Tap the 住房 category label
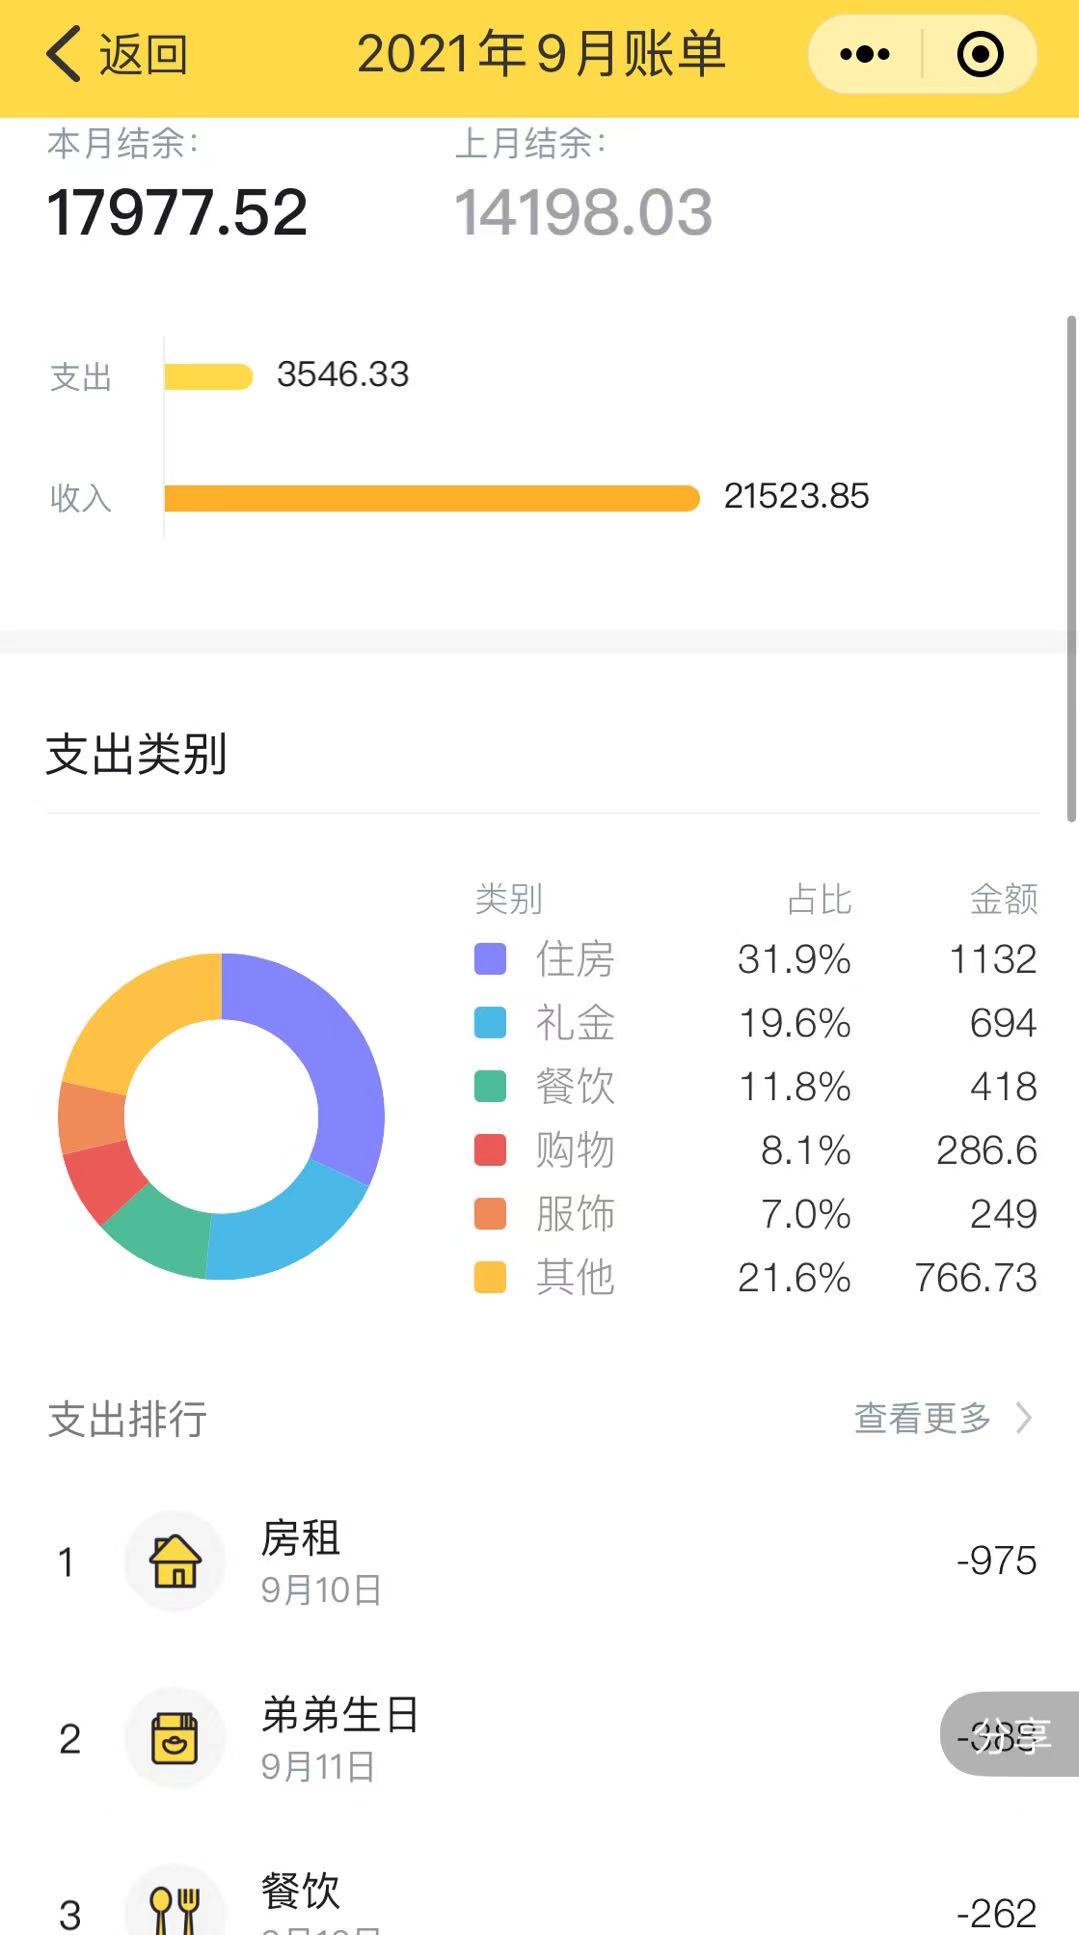This screenshot has width=1079, height=1935. coord(575,959)
